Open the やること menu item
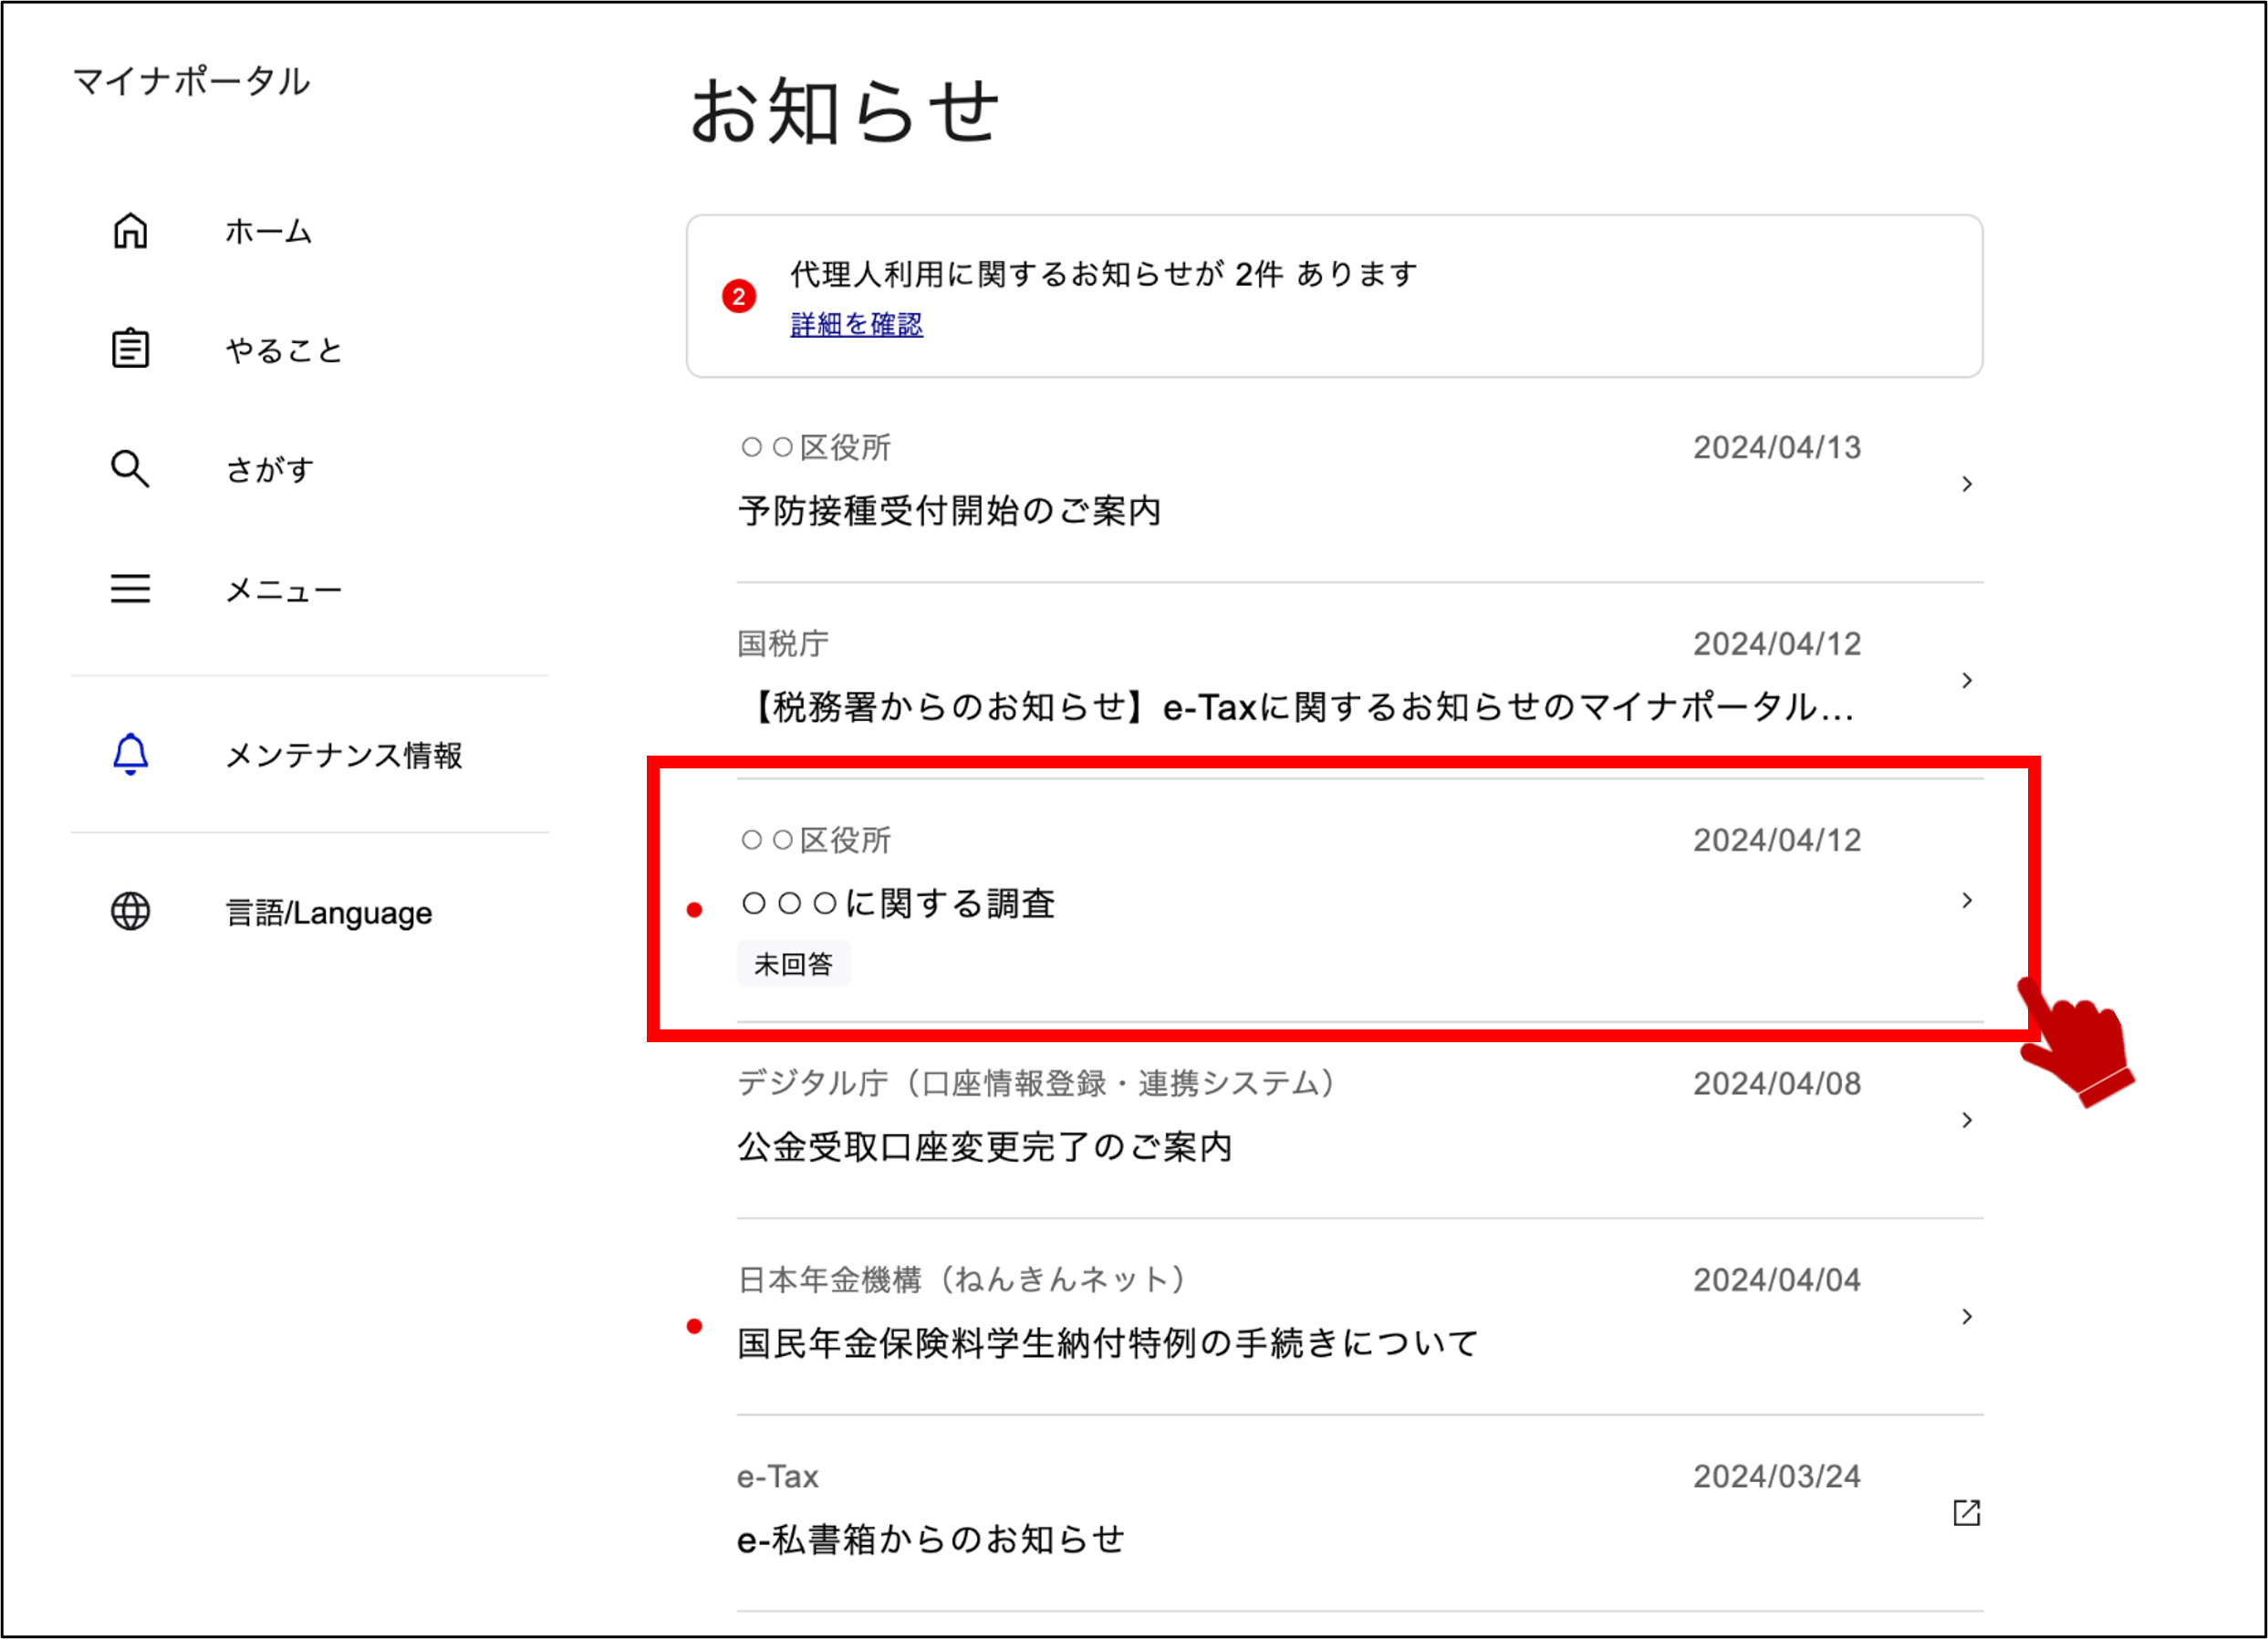The width and height of the screenshot is (2268, 1639). 284,350
